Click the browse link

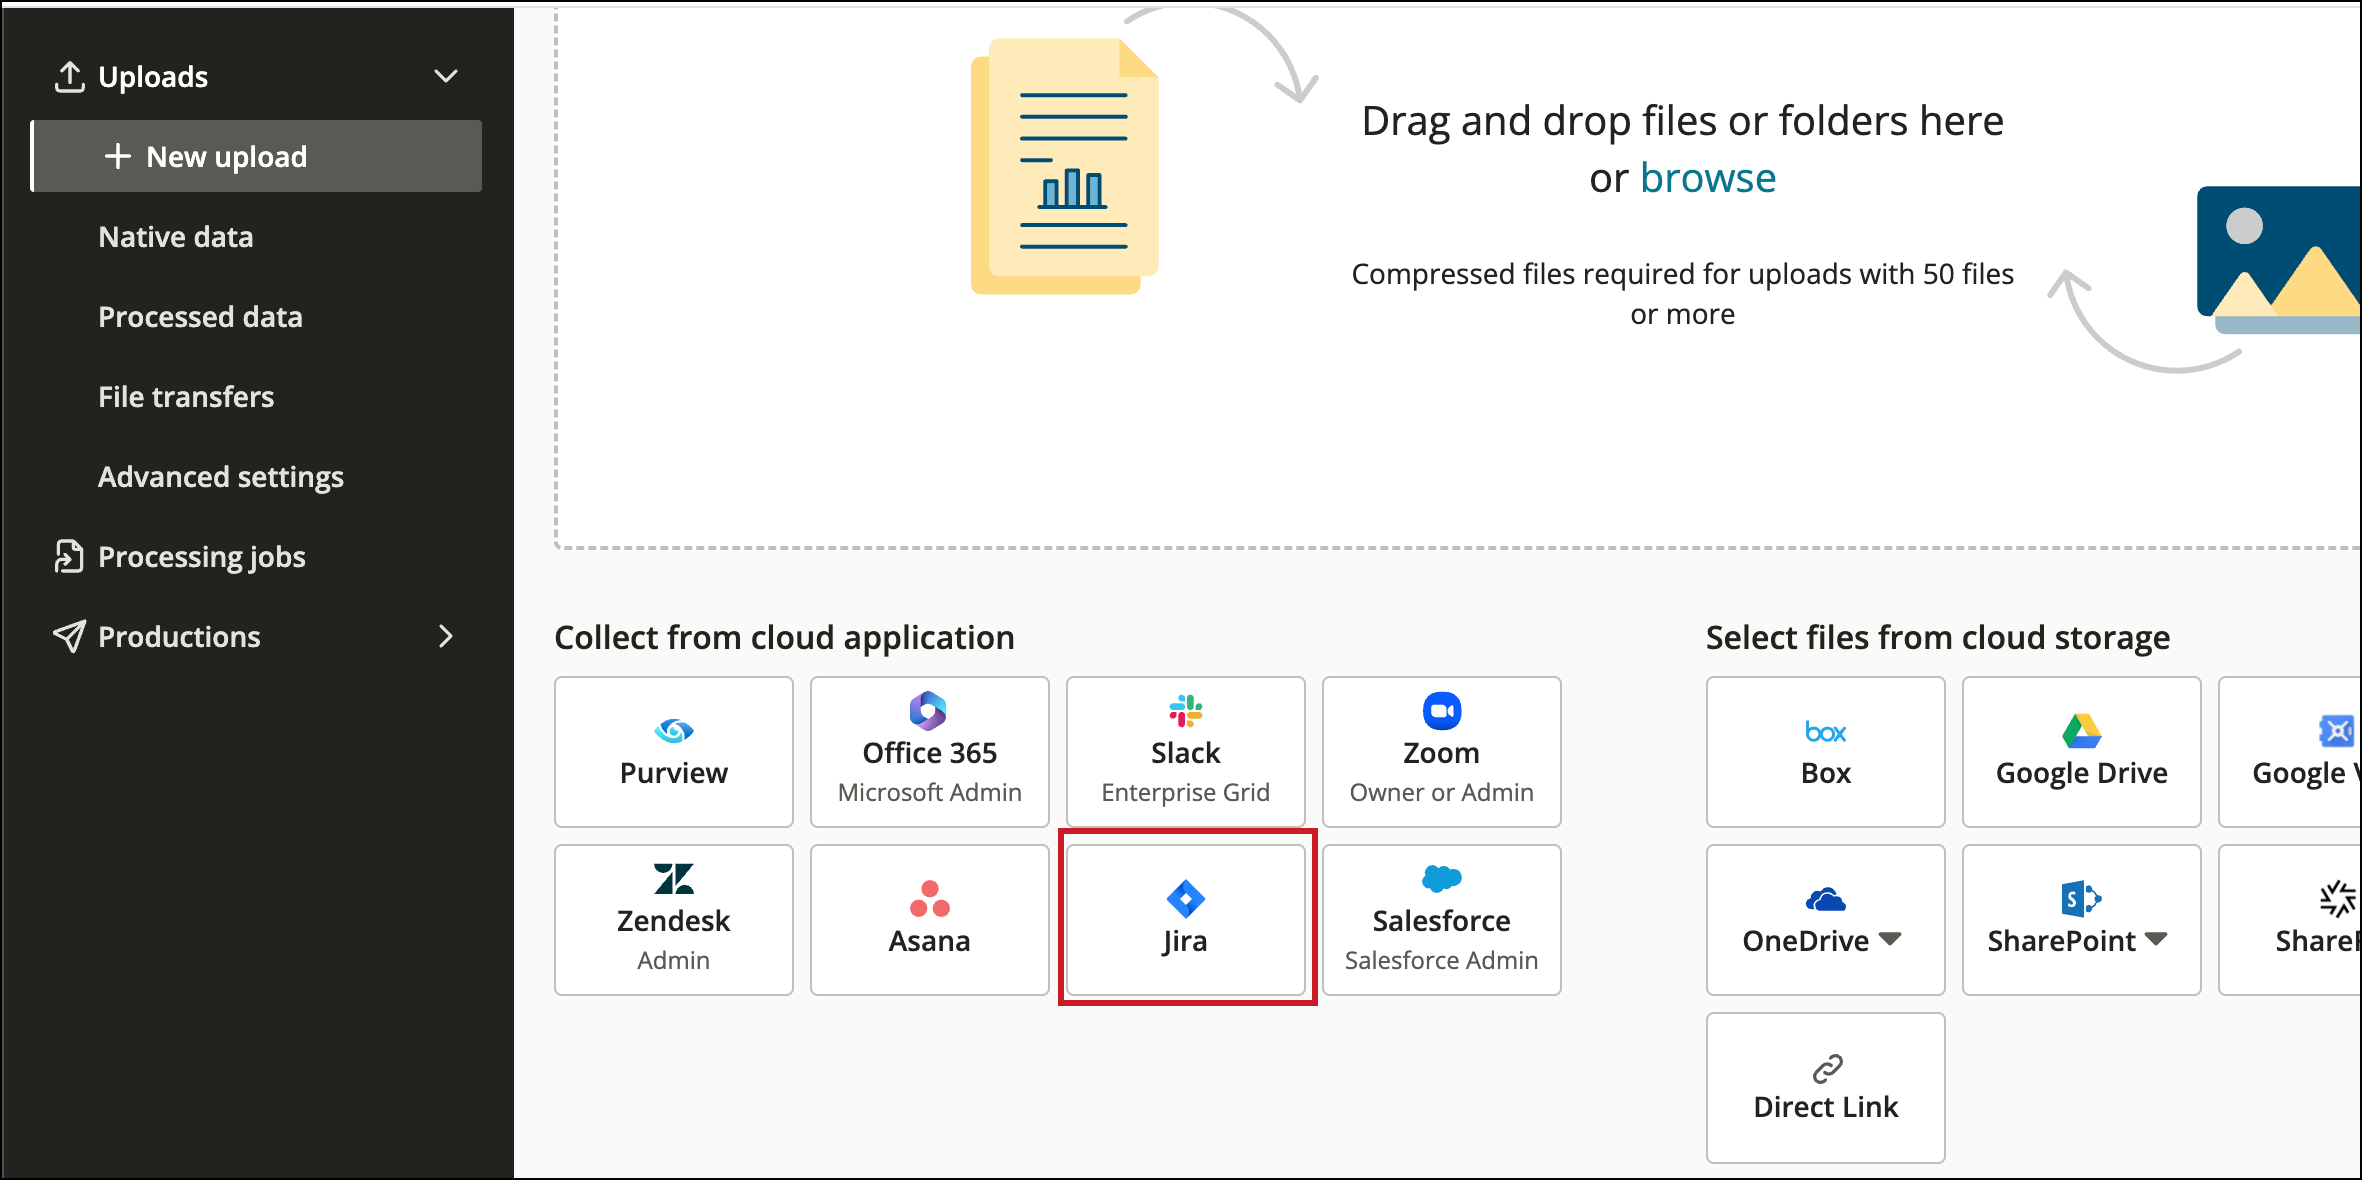coord(1708,178)
